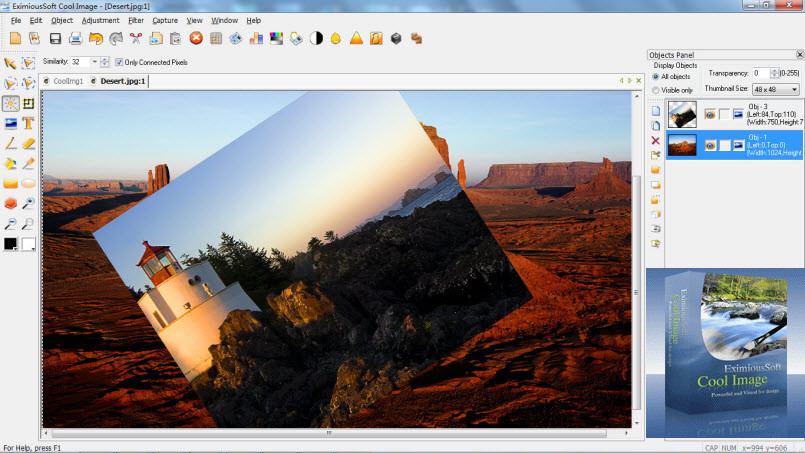This screenshot has width=805, height=453.
Task: Toggle visibility eye of Obj - 3
Action: (710, 114)
